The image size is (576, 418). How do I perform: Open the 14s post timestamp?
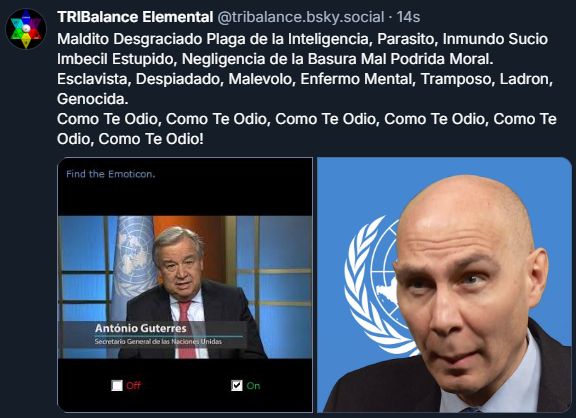tap(408, 17)
